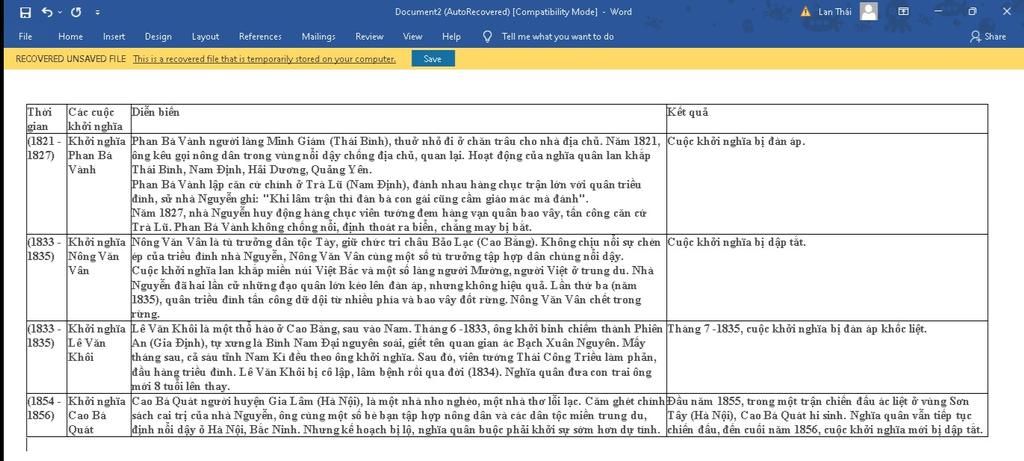Click the user profile picture
This screenshot has width=1024, height=461.
pos(869,11)
